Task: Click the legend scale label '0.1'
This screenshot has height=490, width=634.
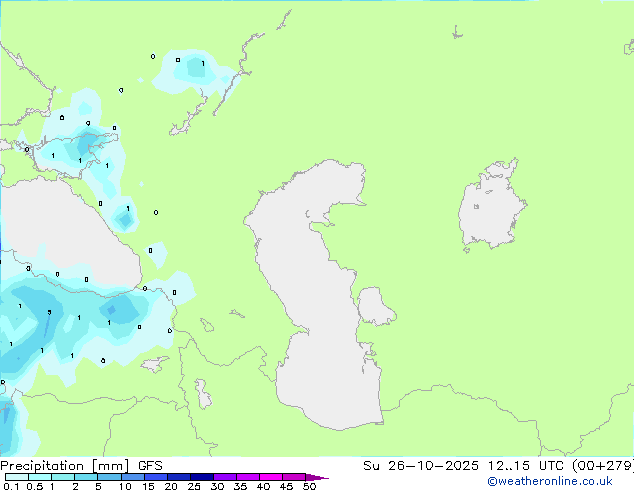Action: click(x=11, y=486)
